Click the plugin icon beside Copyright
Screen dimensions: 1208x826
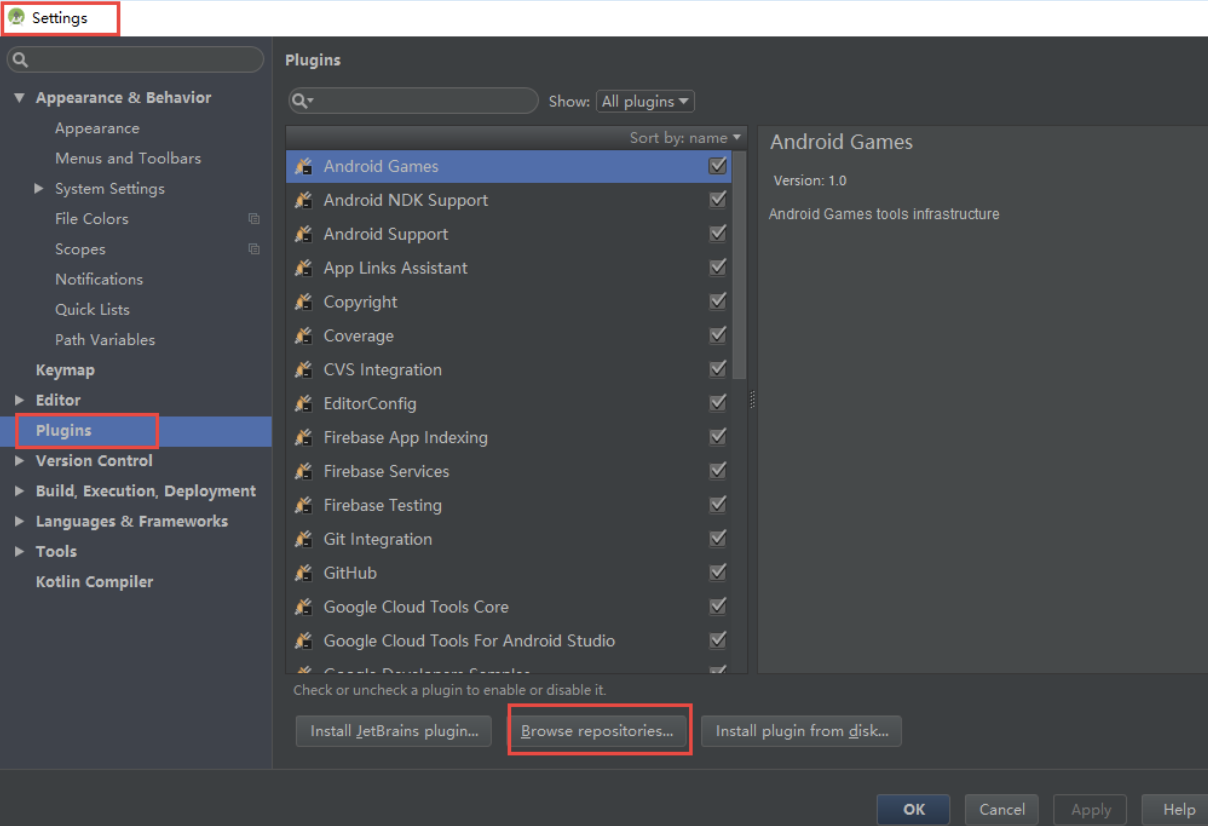pos(304,302)
